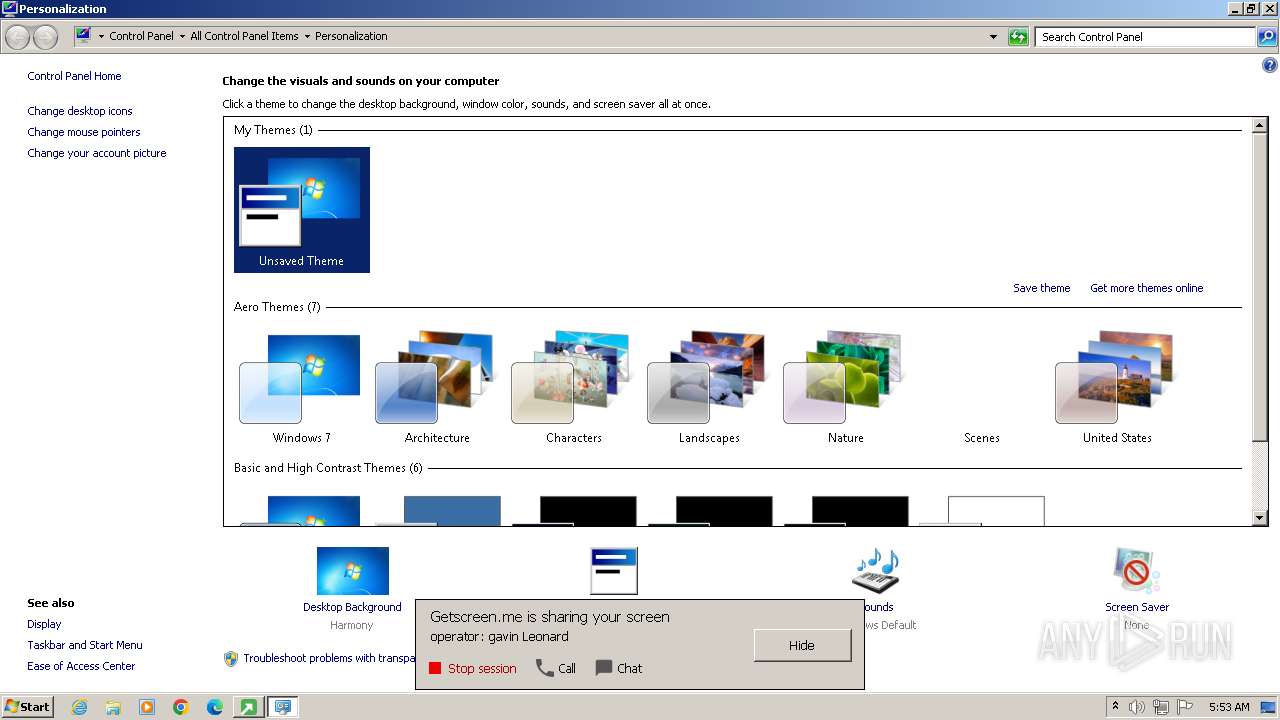This screenshot has height=720, width=1280.
Task: Expand All Control Panel Items breadcrumb arrow
Action: pos(307,37)
